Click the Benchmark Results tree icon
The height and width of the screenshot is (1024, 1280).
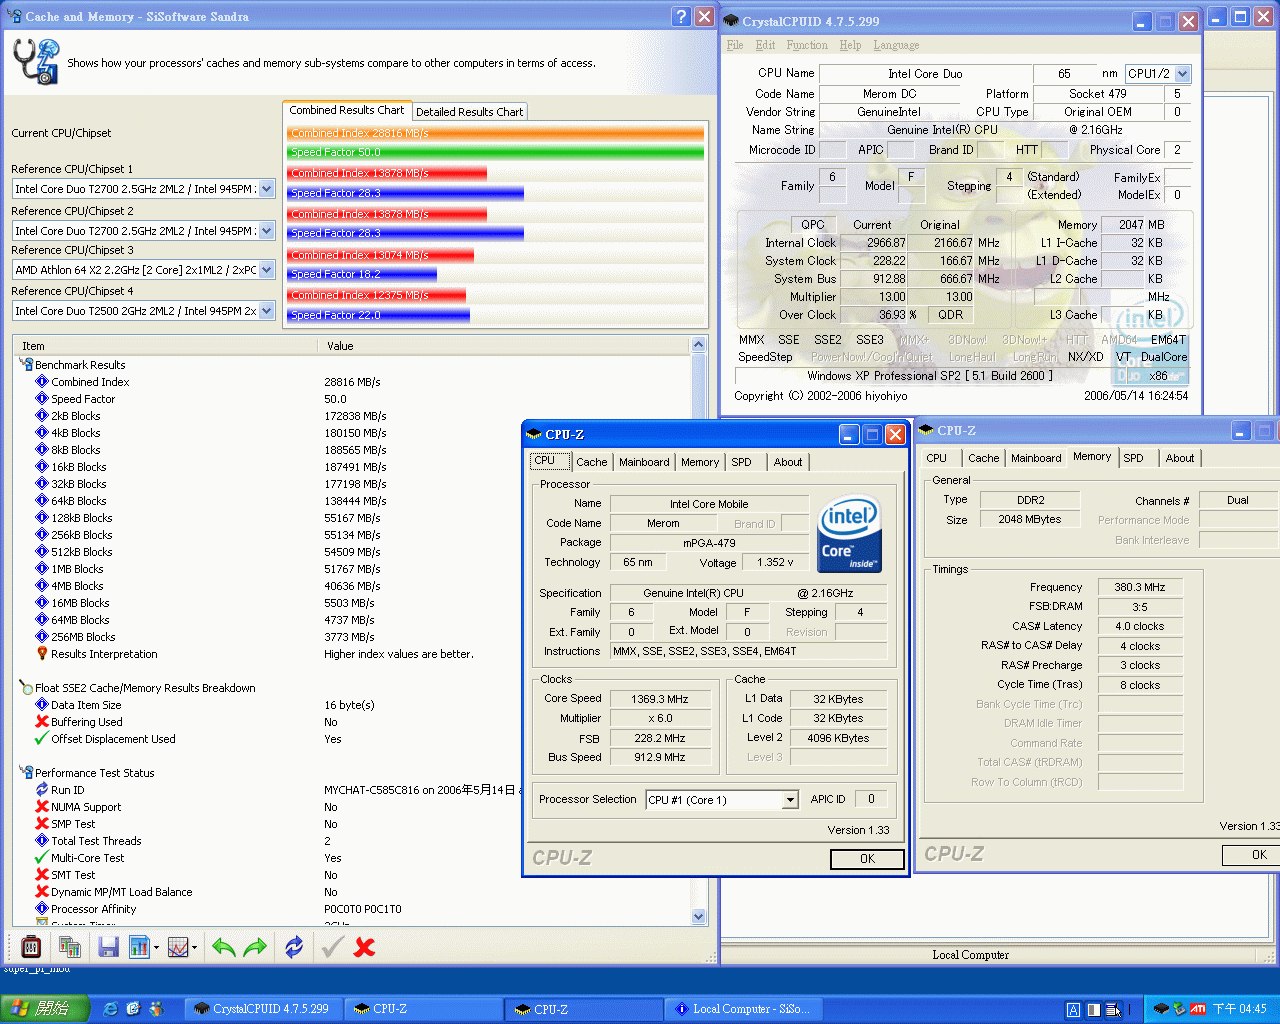tap(26, 365)
